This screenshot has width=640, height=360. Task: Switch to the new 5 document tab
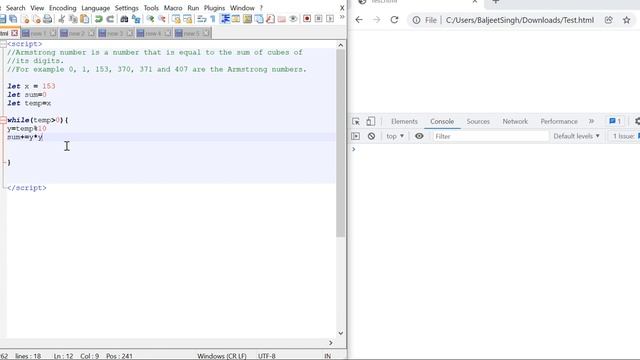192,33
